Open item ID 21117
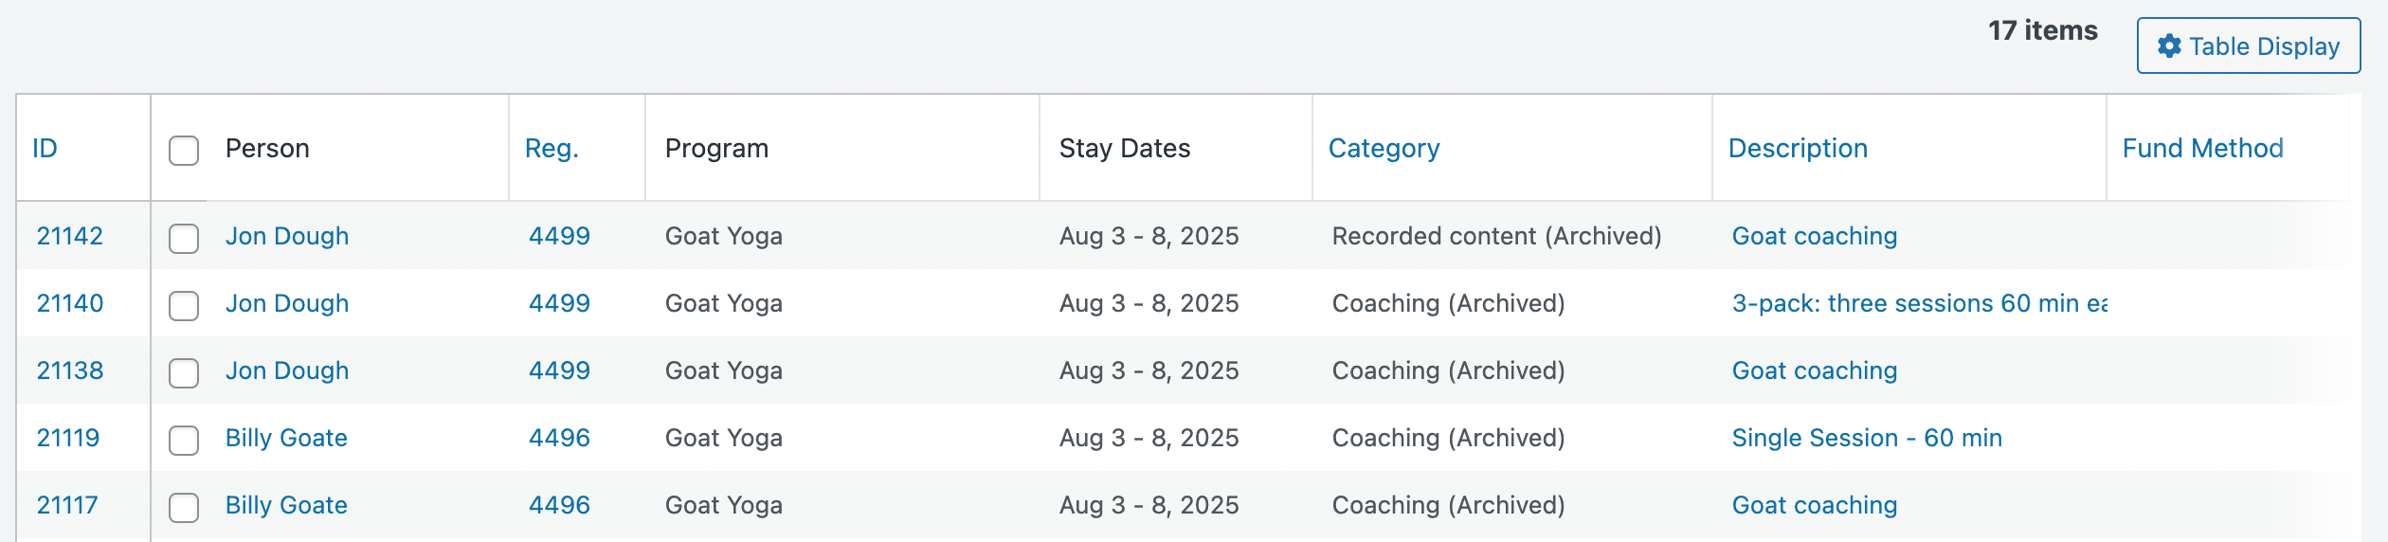 click(67, 504)
